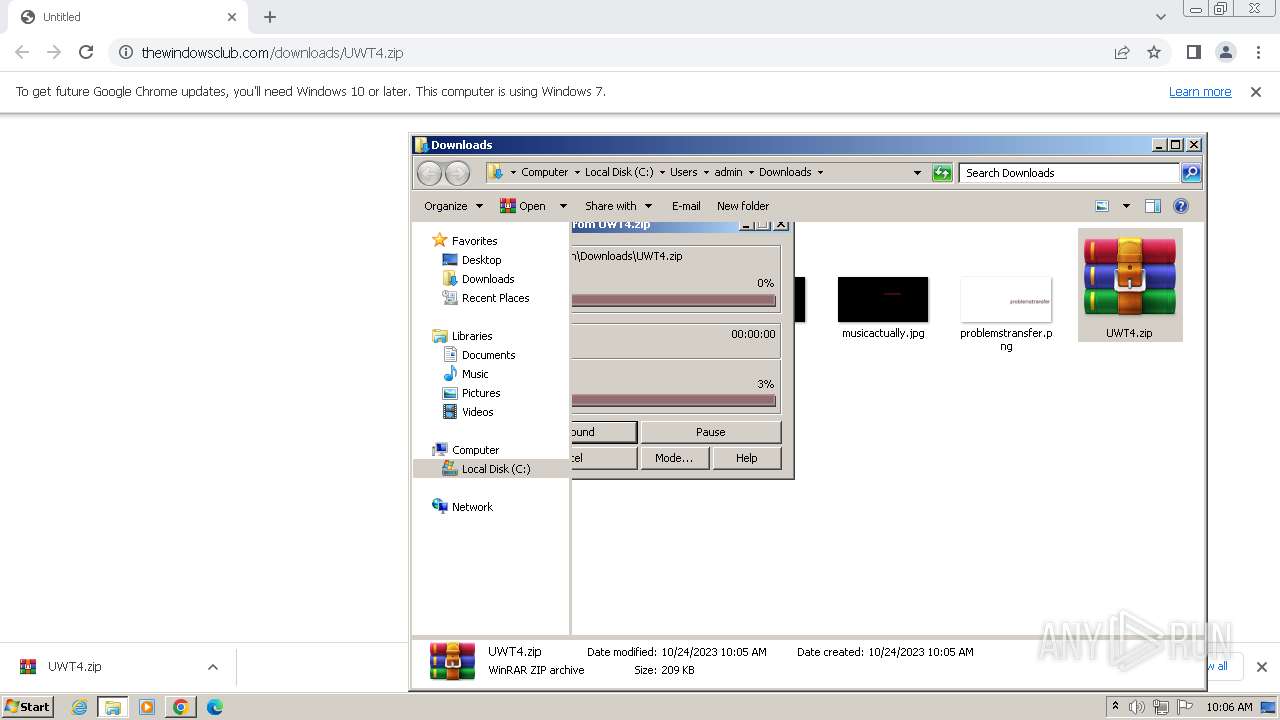This screenshot has height=720, width=1280.
Task: Expand the view options dropdown arrow
Action: 1126,206
